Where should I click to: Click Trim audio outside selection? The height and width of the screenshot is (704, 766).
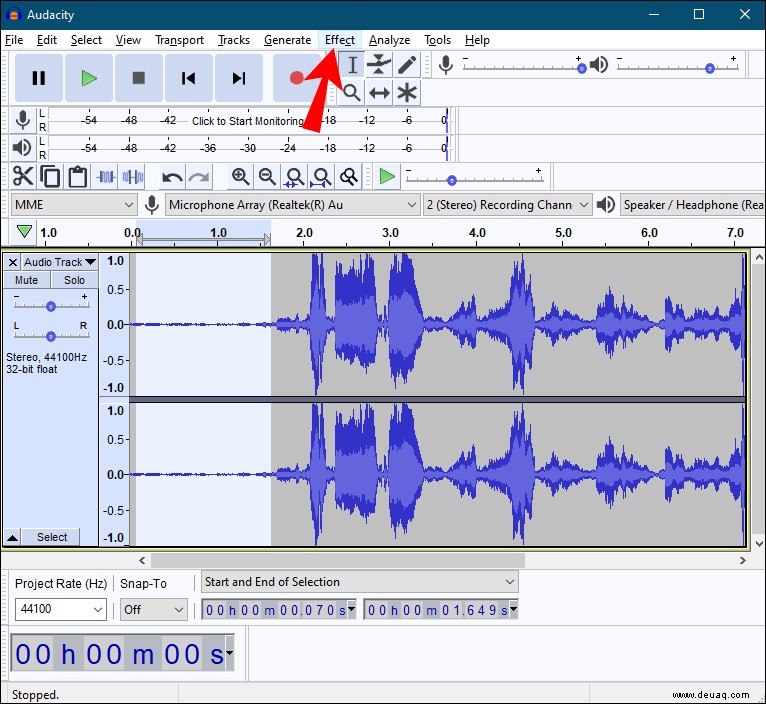click(106, 176)
